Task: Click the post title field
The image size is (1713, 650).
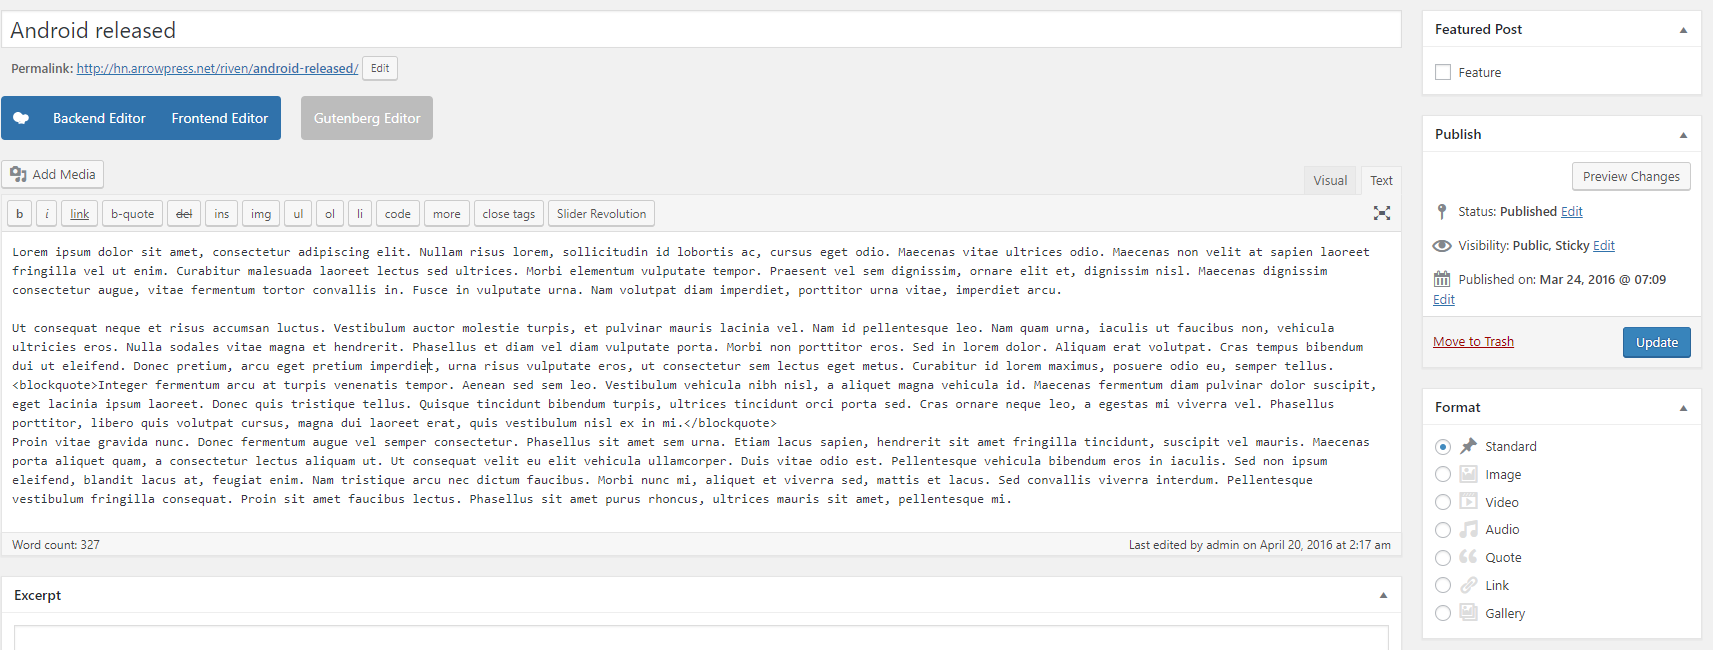Action: [701, 30]
